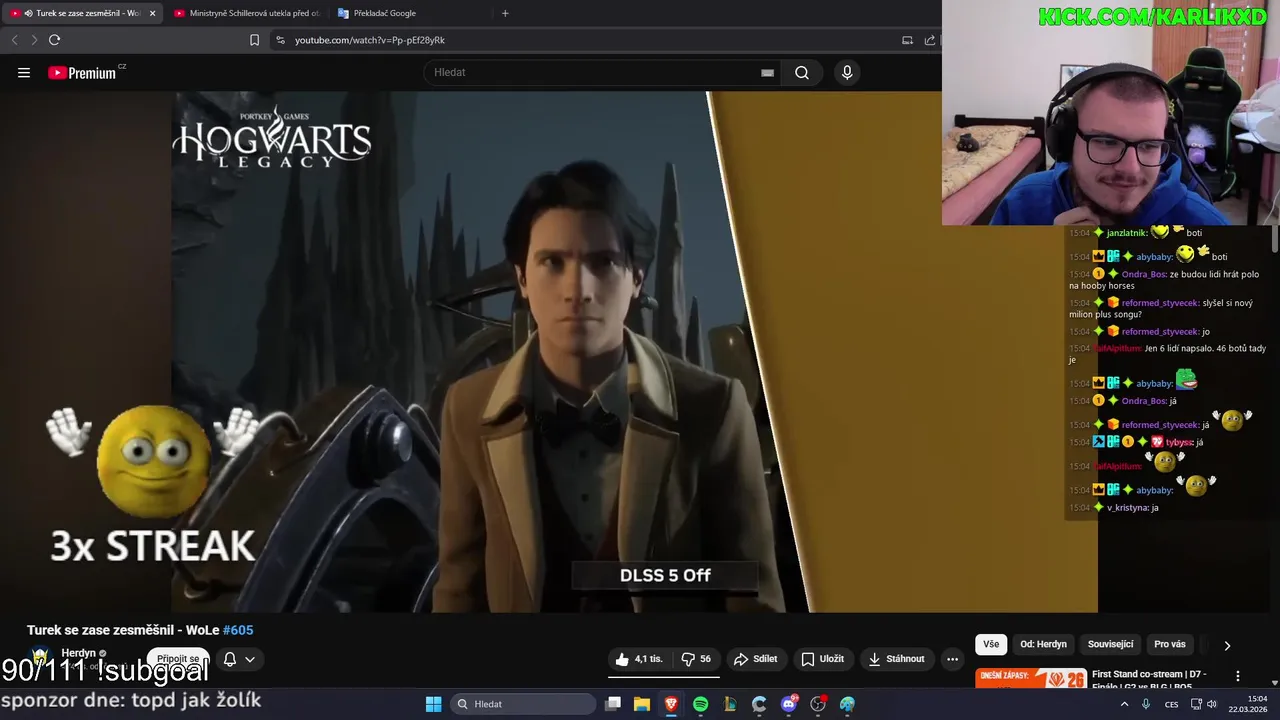Viewport: 1280px width, 720px height.
Task: Select the 'Turek se zase zesměšnil' tab
Action: 83,13
